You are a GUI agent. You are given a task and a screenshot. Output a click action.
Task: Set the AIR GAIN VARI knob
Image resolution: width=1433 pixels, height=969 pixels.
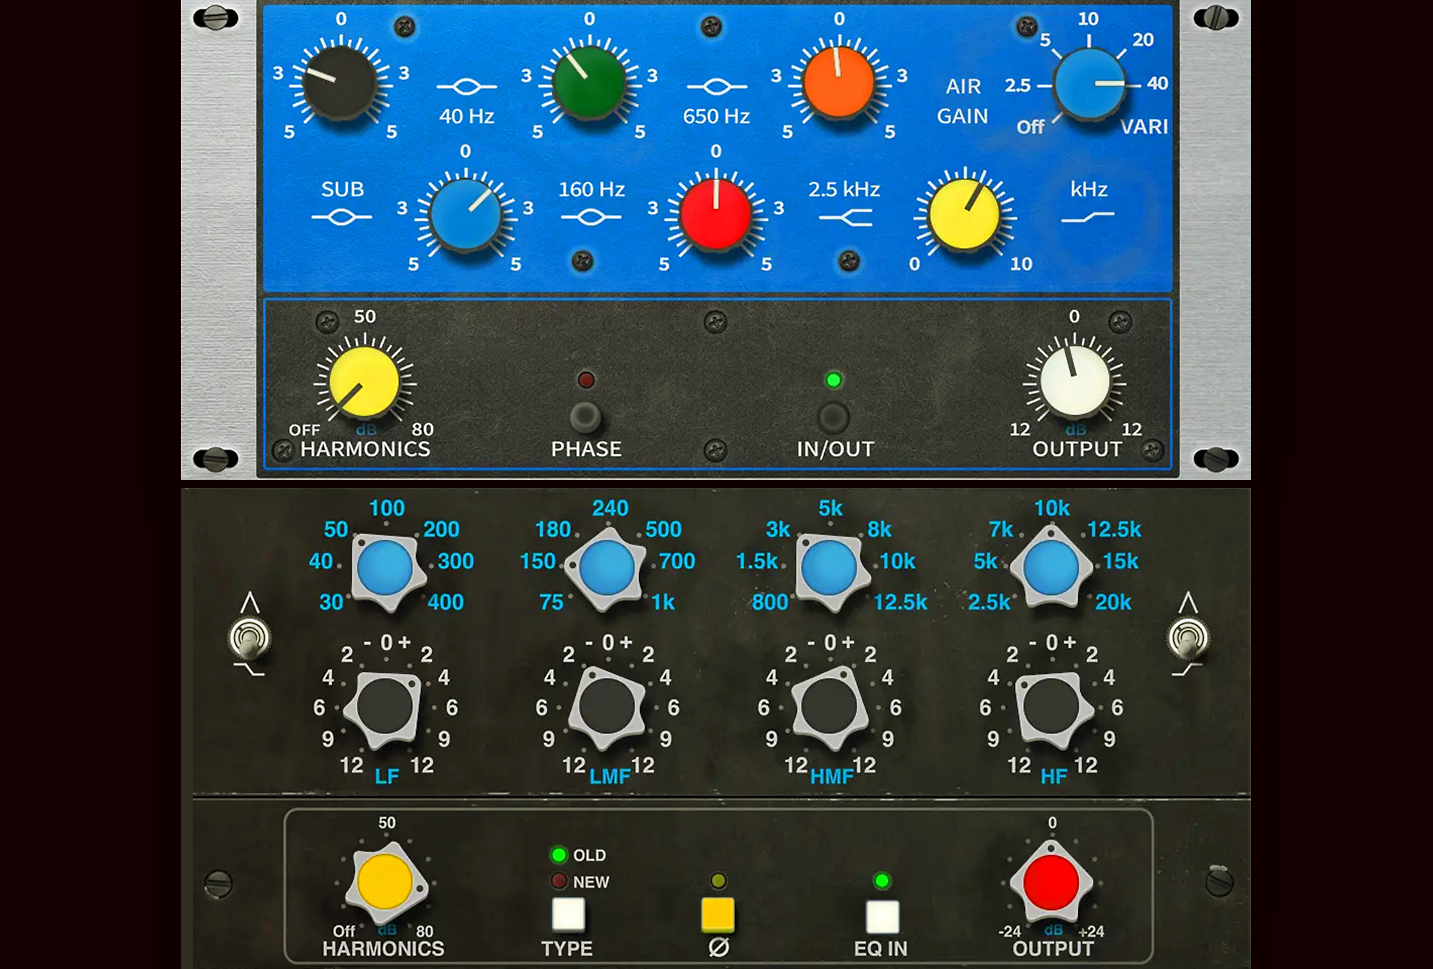click(1089, 82)
